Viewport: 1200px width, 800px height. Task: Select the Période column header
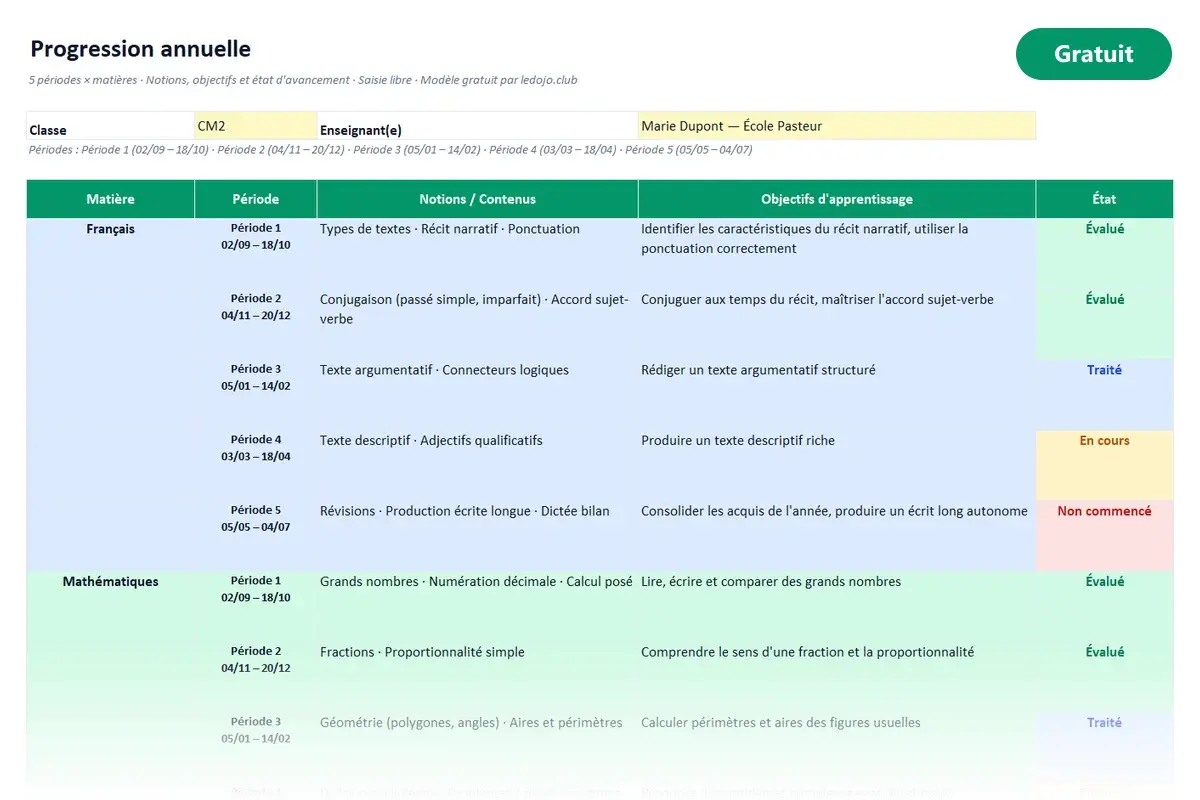(256, 199)
